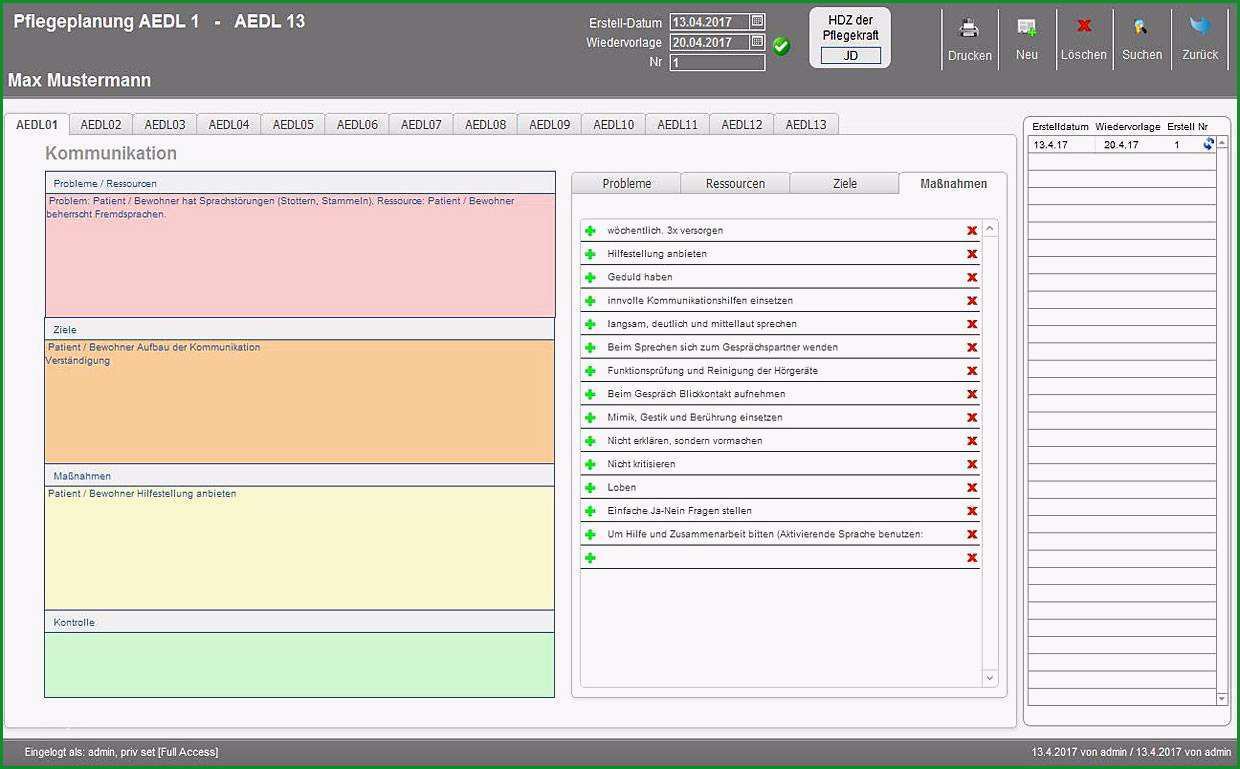Open the AEDL09 tab

tap(549, 125)
